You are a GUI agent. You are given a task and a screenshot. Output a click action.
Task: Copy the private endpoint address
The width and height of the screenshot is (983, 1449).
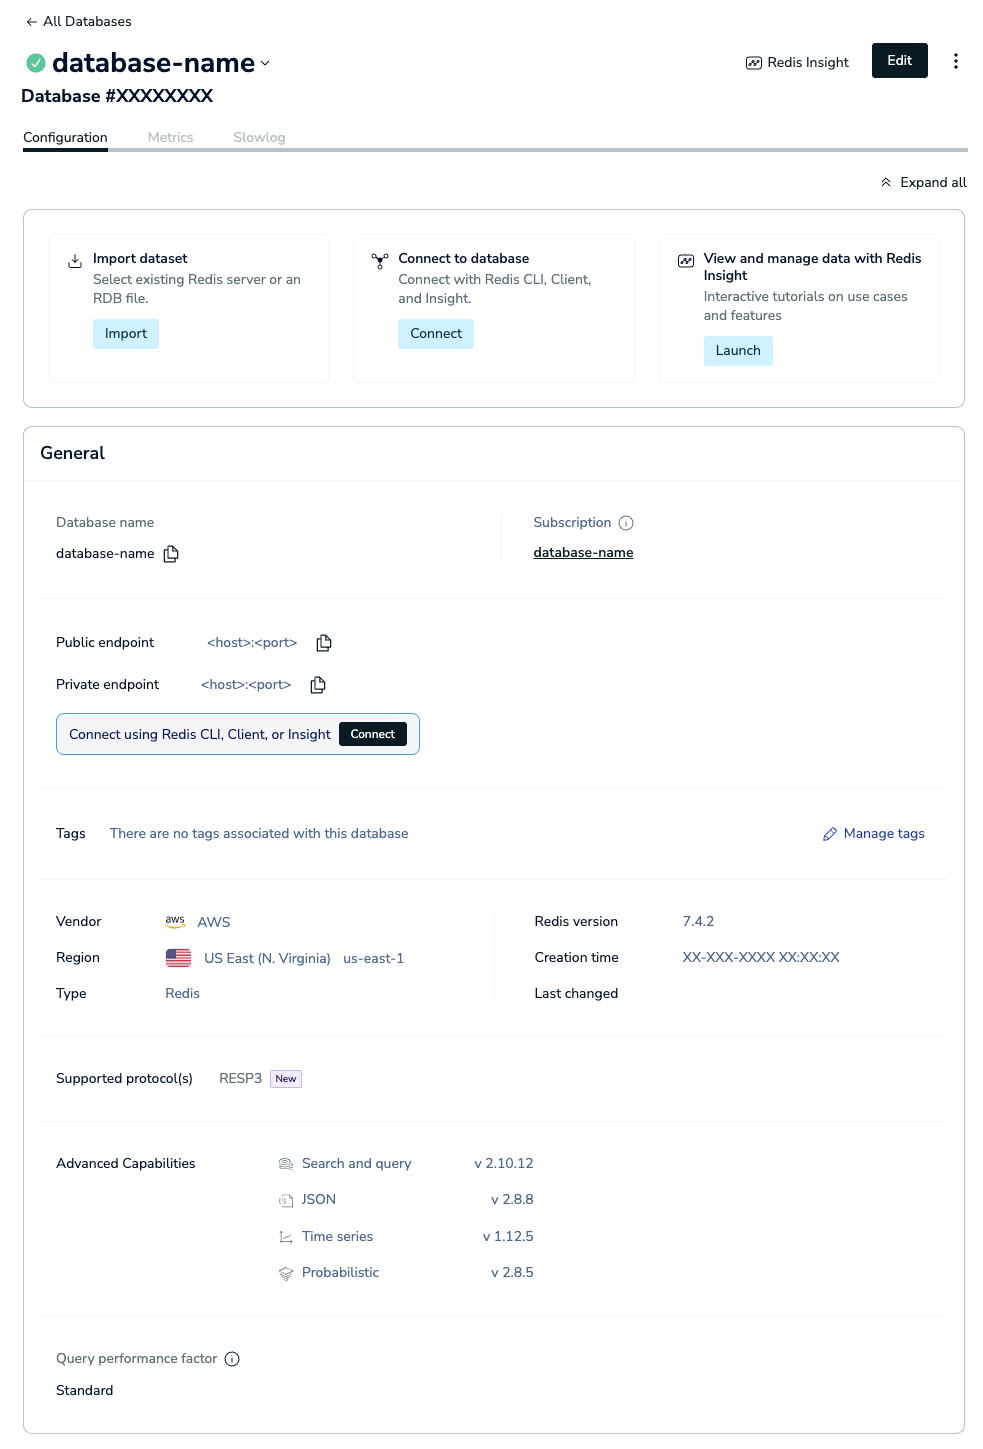[x=318, y=685]
